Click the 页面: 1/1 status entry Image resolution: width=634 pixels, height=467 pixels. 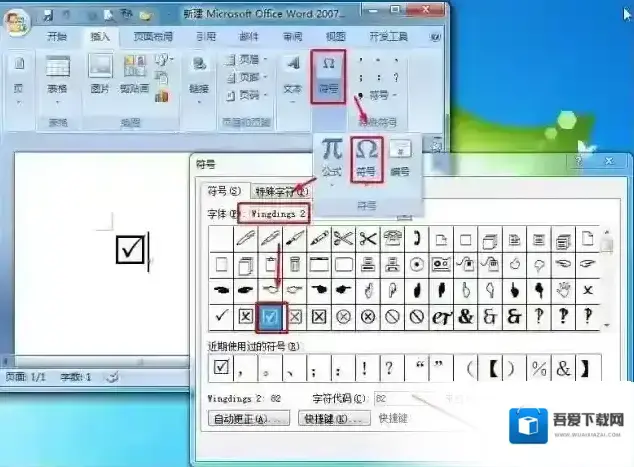(25, 377)
